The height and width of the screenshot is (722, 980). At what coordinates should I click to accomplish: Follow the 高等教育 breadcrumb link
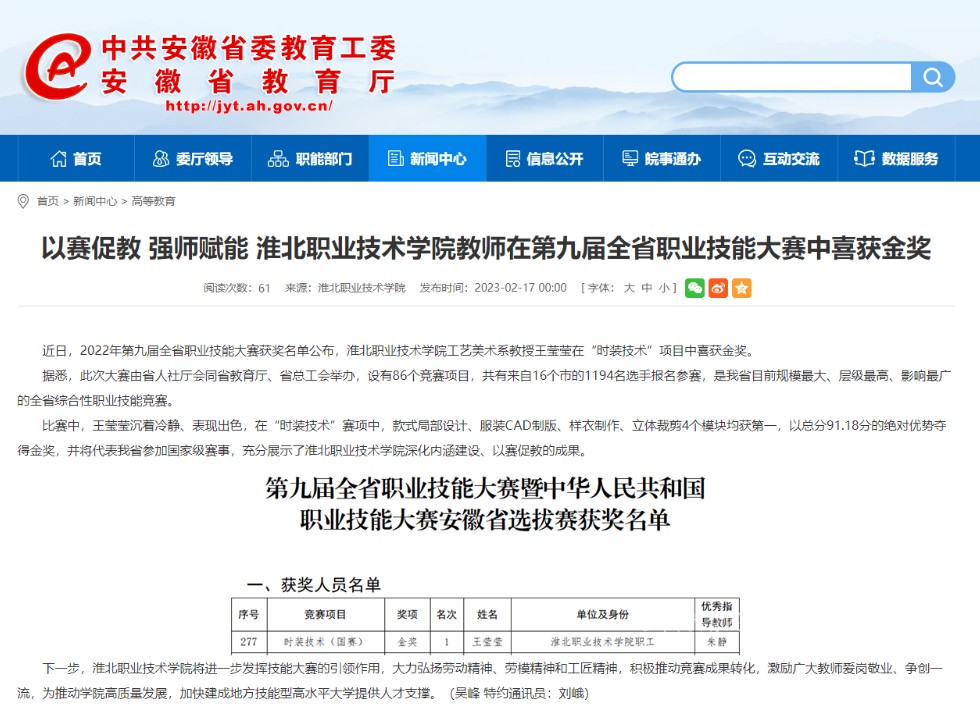pyautogui.click(x=154, y=201)
